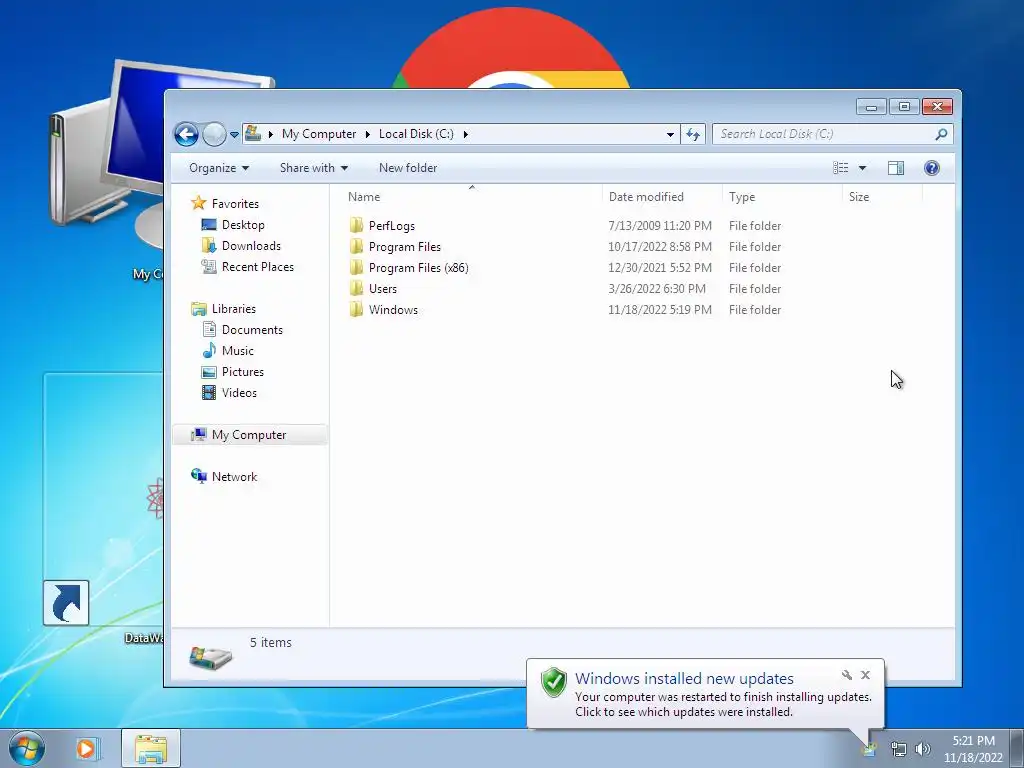Select the Windows folder icon

(357, 310)
